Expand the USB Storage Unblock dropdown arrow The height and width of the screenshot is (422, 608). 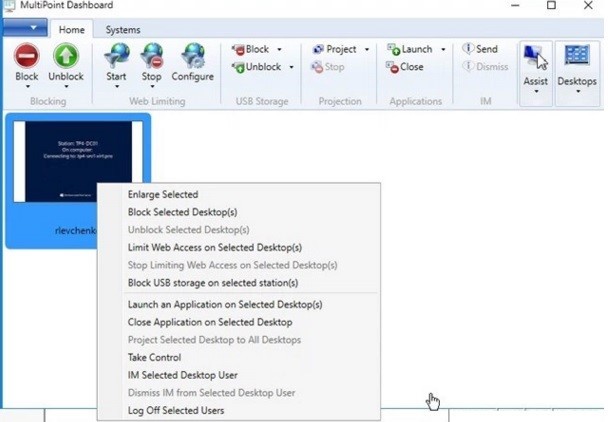click(x=291, y=67)
